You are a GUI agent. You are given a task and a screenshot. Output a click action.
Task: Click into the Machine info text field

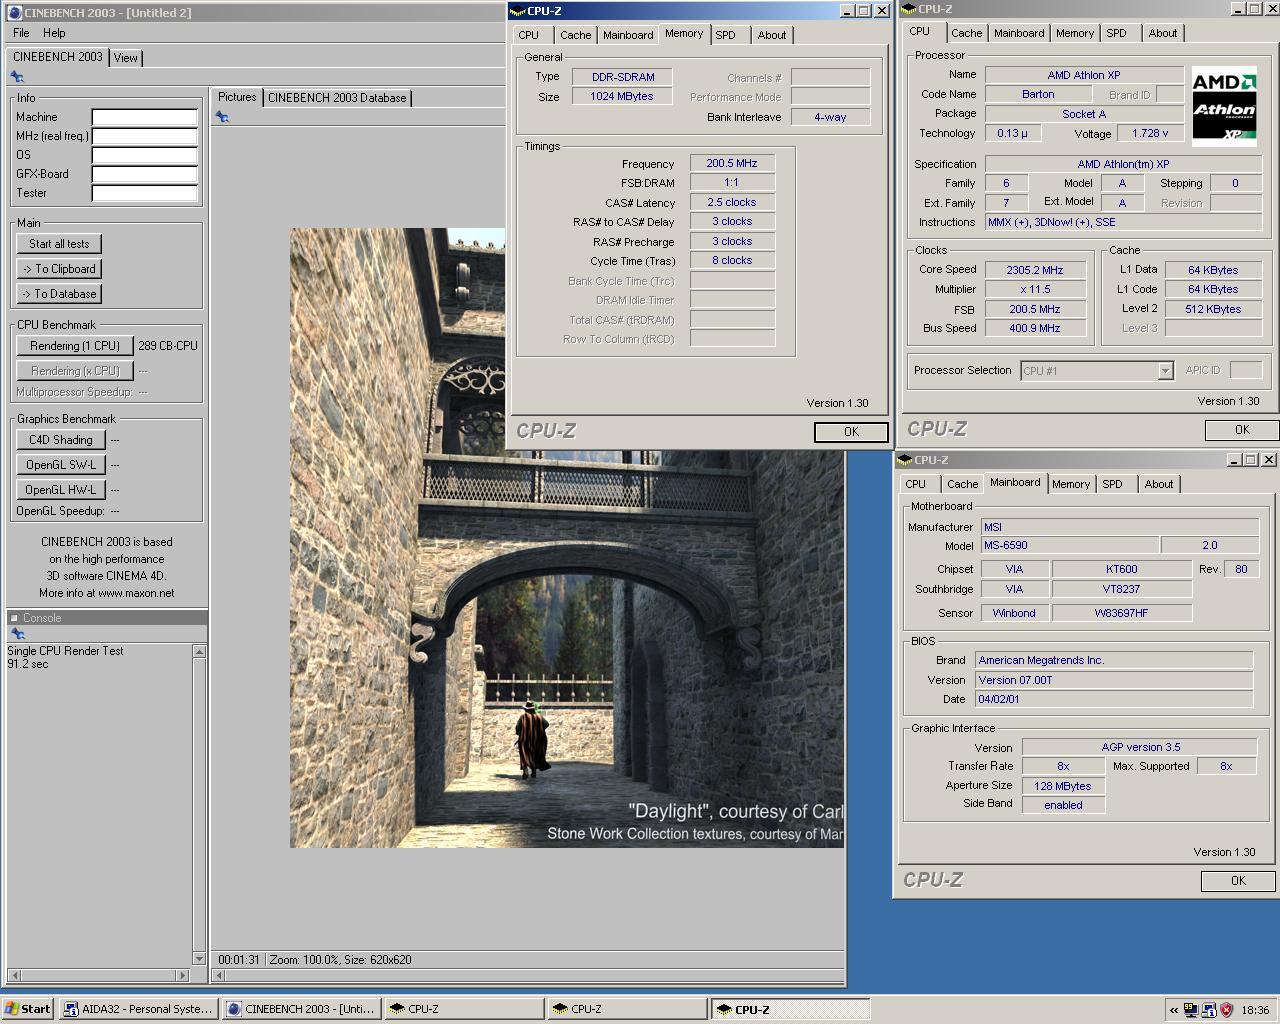(144, 117)
